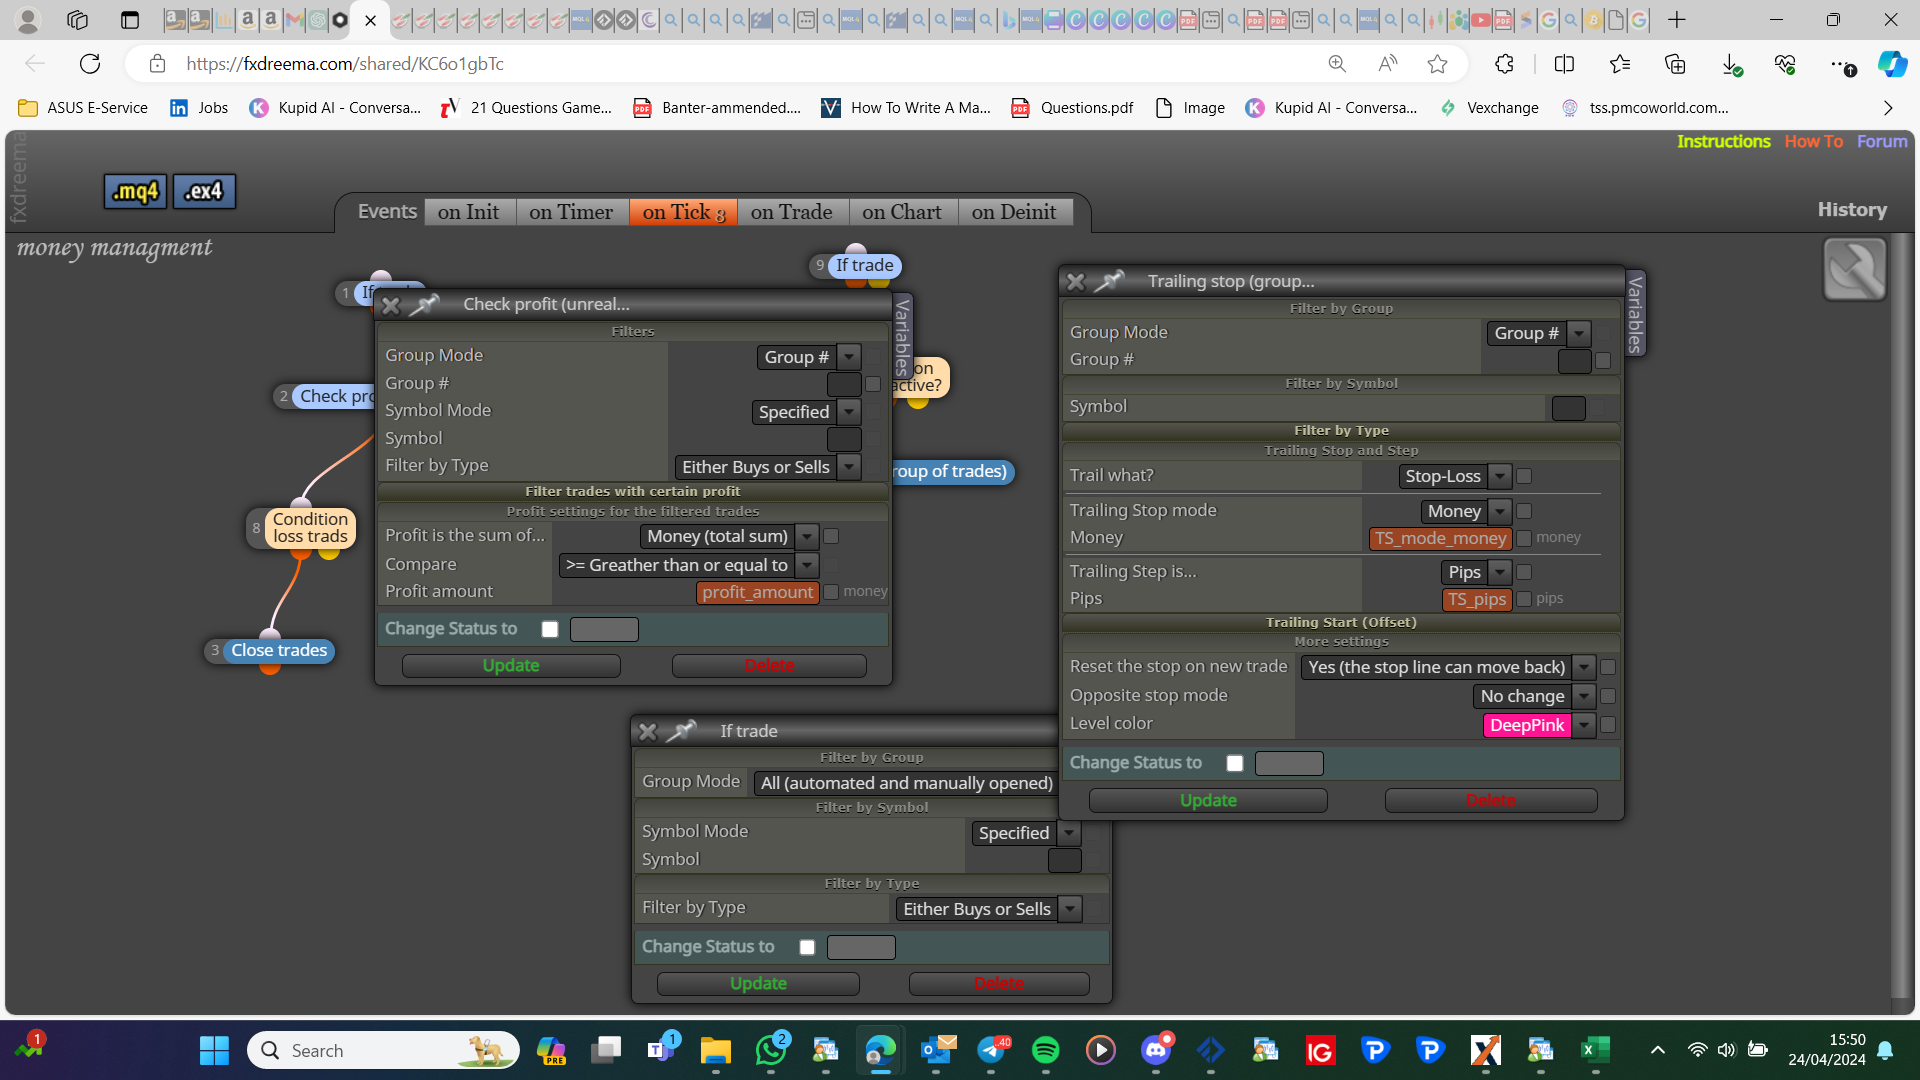
Task: Tick checkbox beside profit_amount value
Action: click(x=830, y=592)
